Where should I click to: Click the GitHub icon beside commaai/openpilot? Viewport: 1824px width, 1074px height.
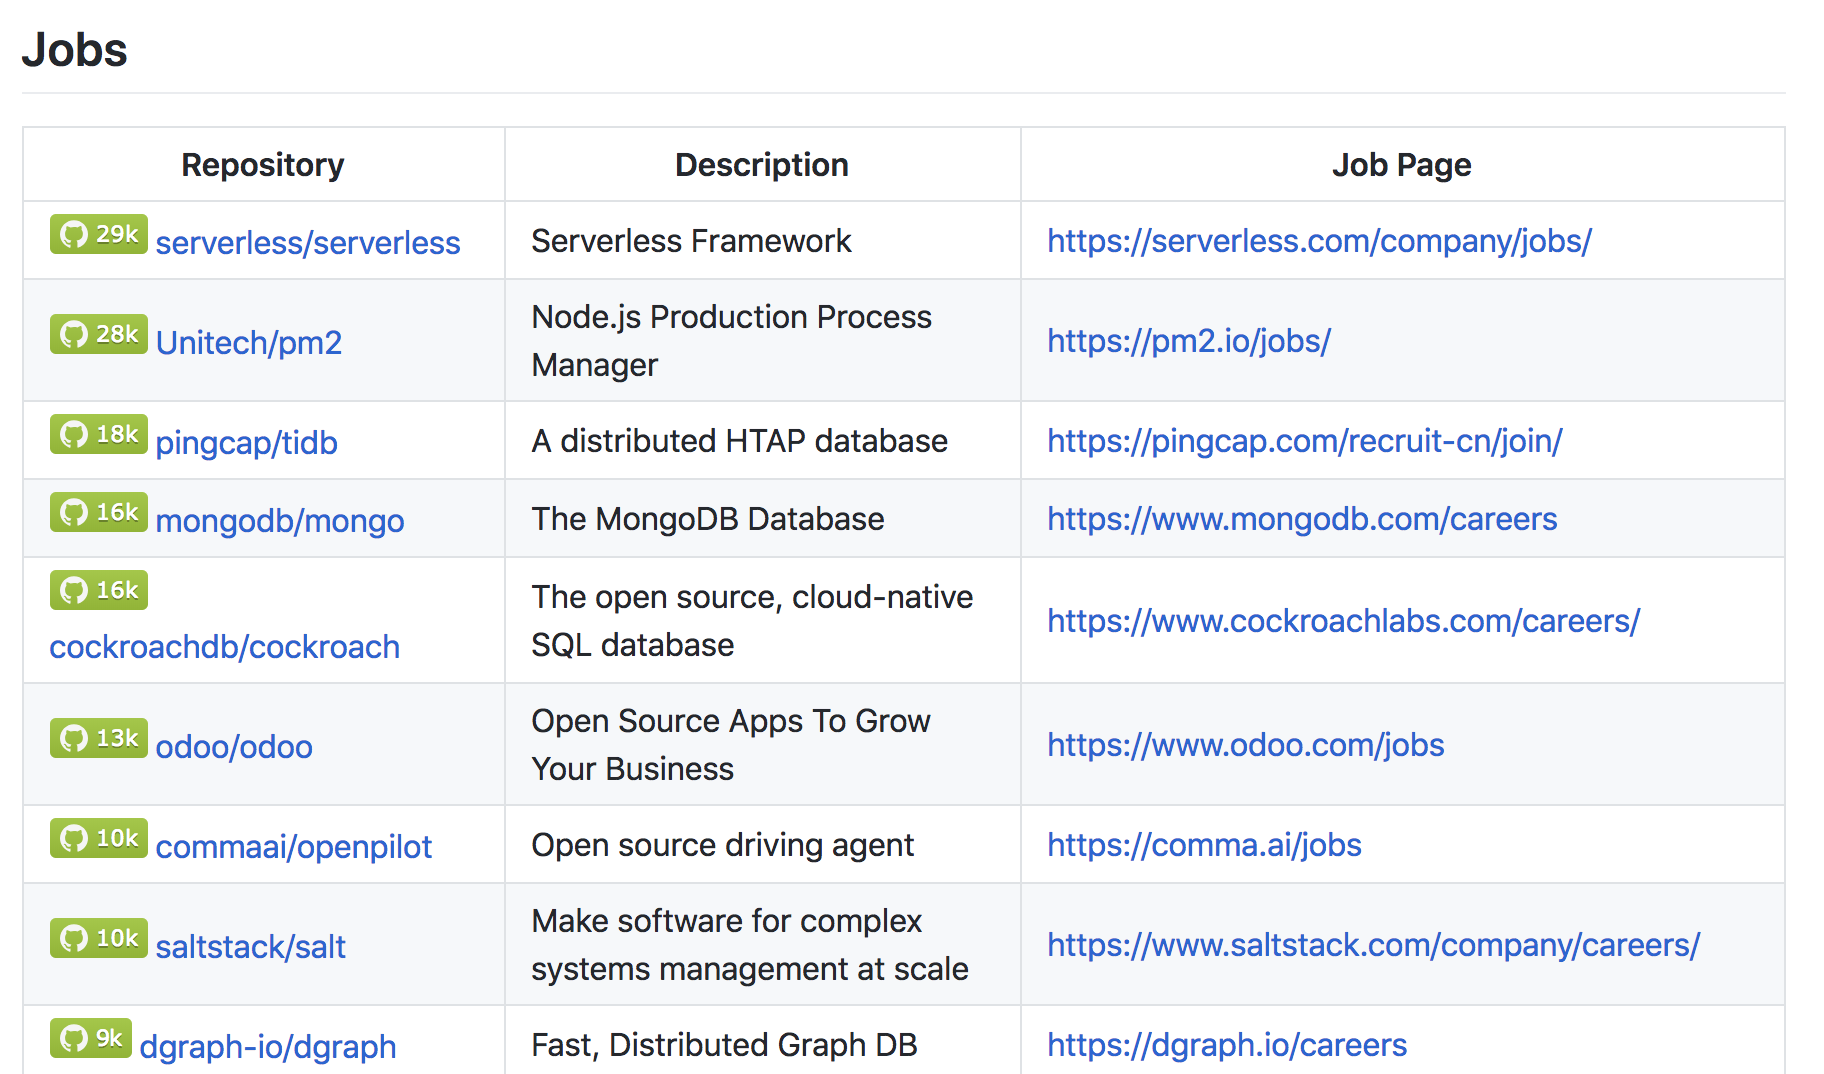pyautogui.click(x=75, y=838)
